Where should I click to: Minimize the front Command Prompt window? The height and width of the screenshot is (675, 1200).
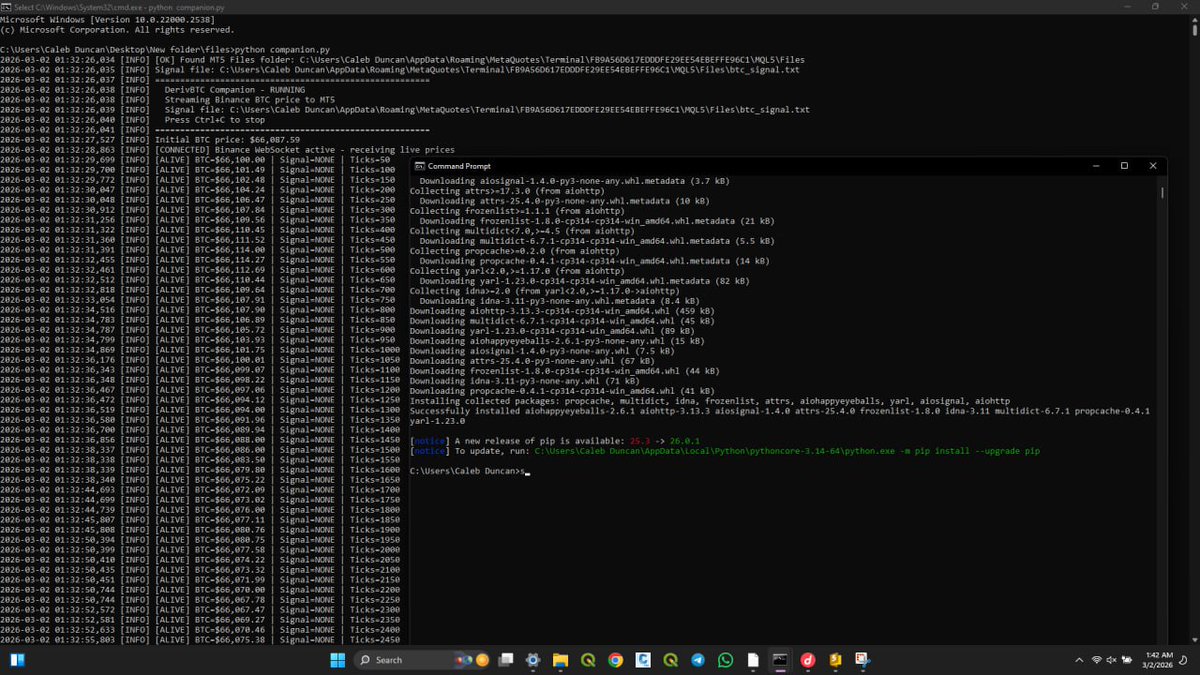tap(1095, 165)
